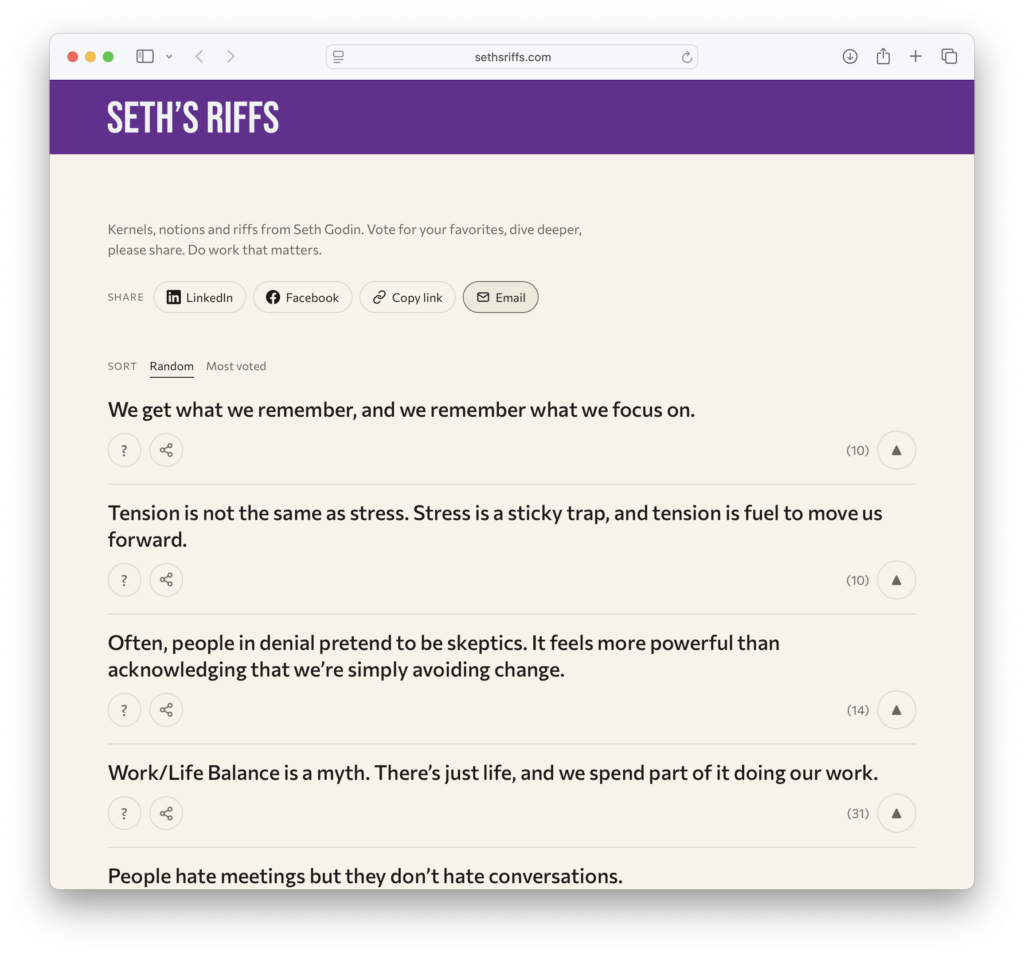Share via the Email button

pos(500,297)
